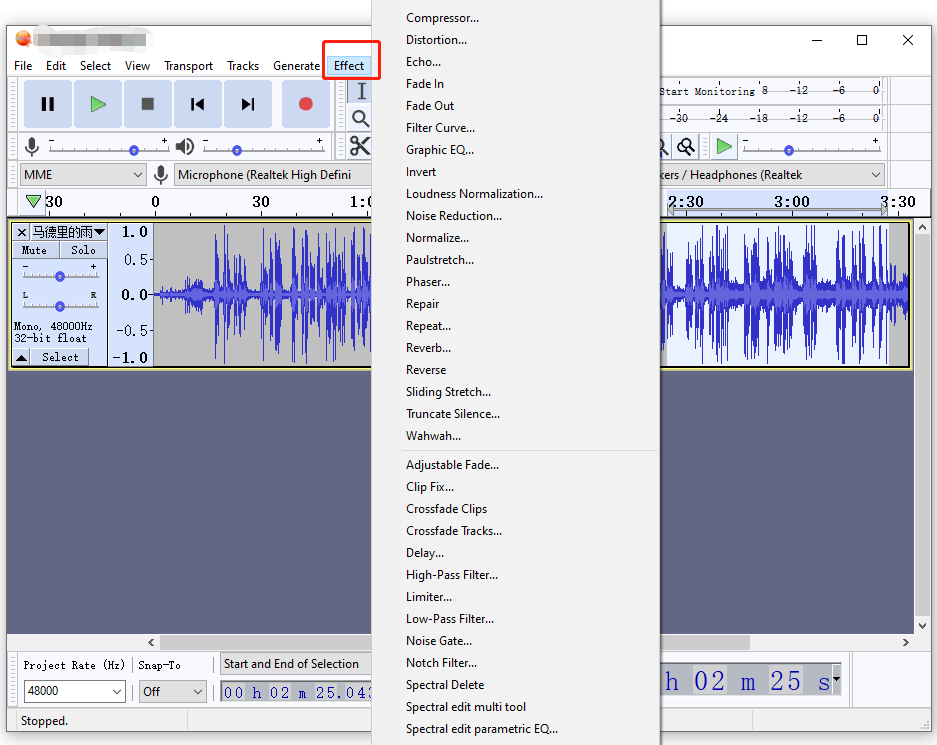The height and width of the screenshot is (745, 937).
Task: Click the Cut scissors icon
Action: point(360,146)
